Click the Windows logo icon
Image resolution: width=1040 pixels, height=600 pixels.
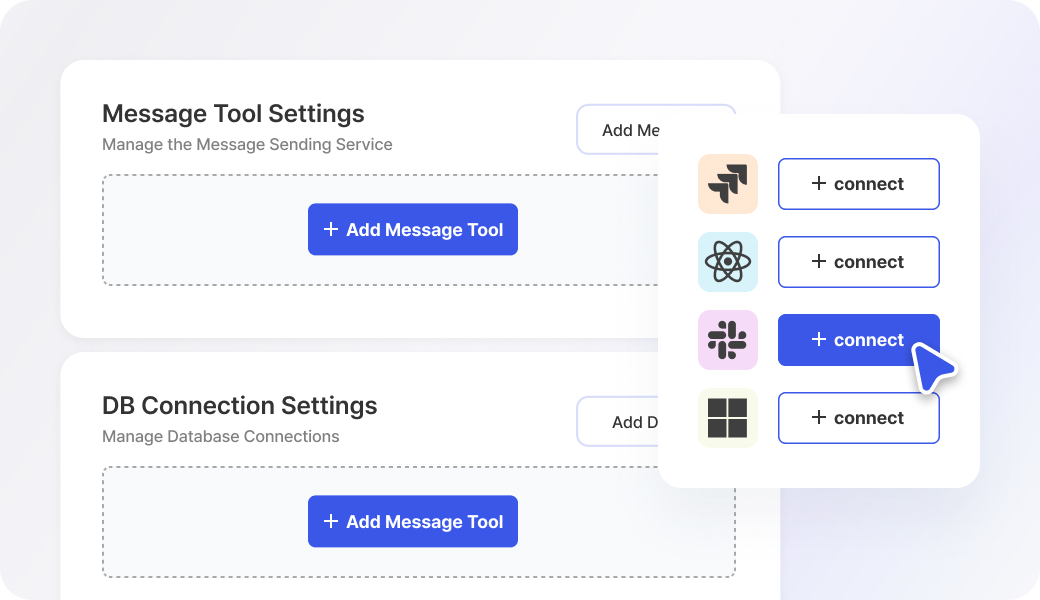[x=727, y=418]
